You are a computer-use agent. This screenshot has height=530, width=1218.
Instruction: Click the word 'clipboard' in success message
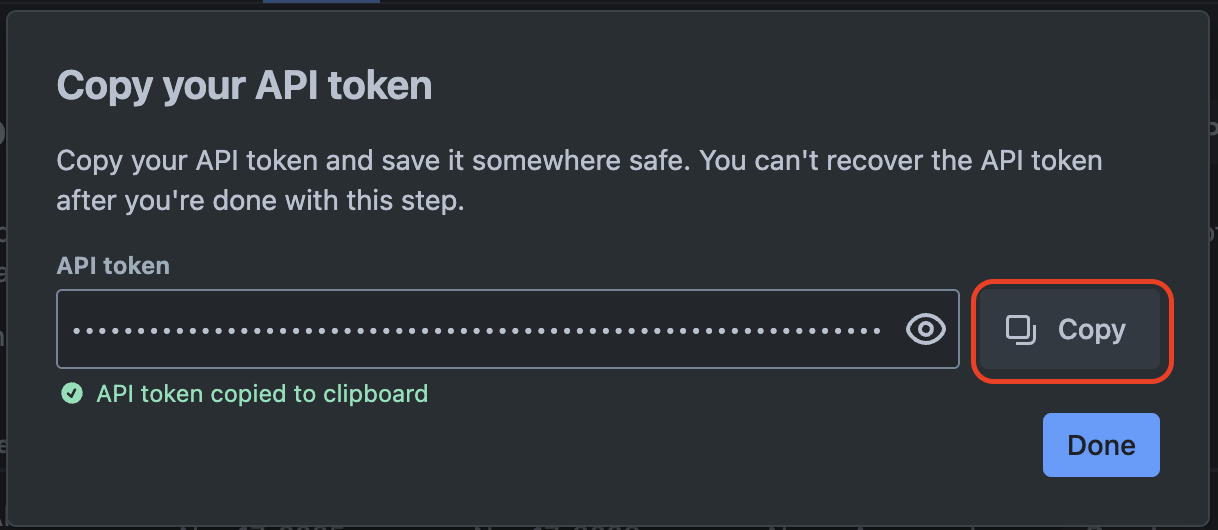(375, 393)
